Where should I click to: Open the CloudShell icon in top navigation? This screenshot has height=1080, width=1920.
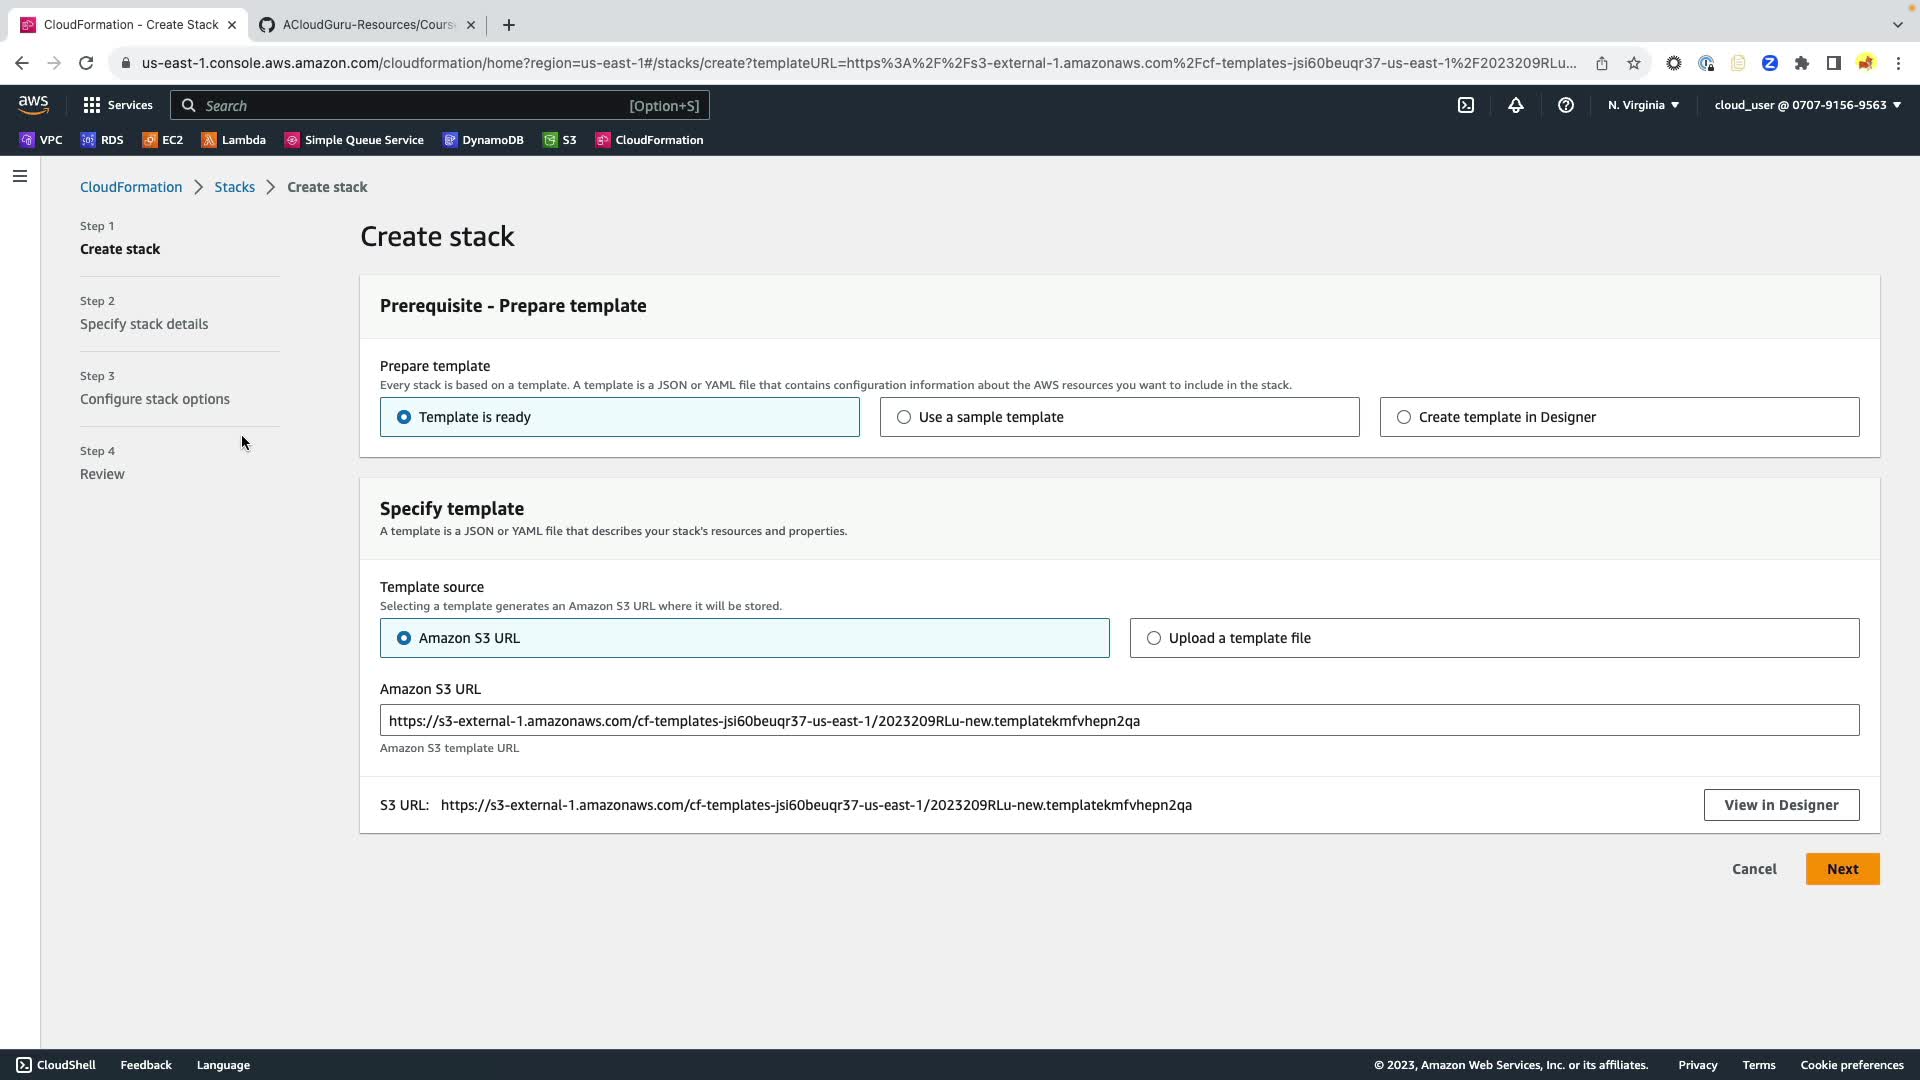1466,105
